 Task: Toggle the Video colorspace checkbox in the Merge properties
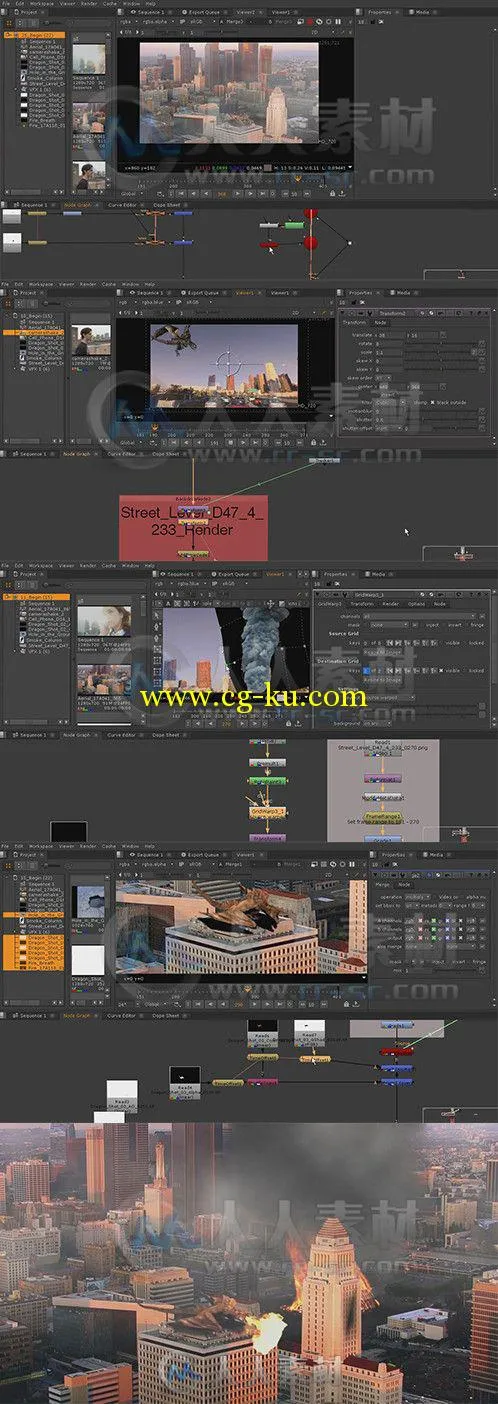[436, 897]
